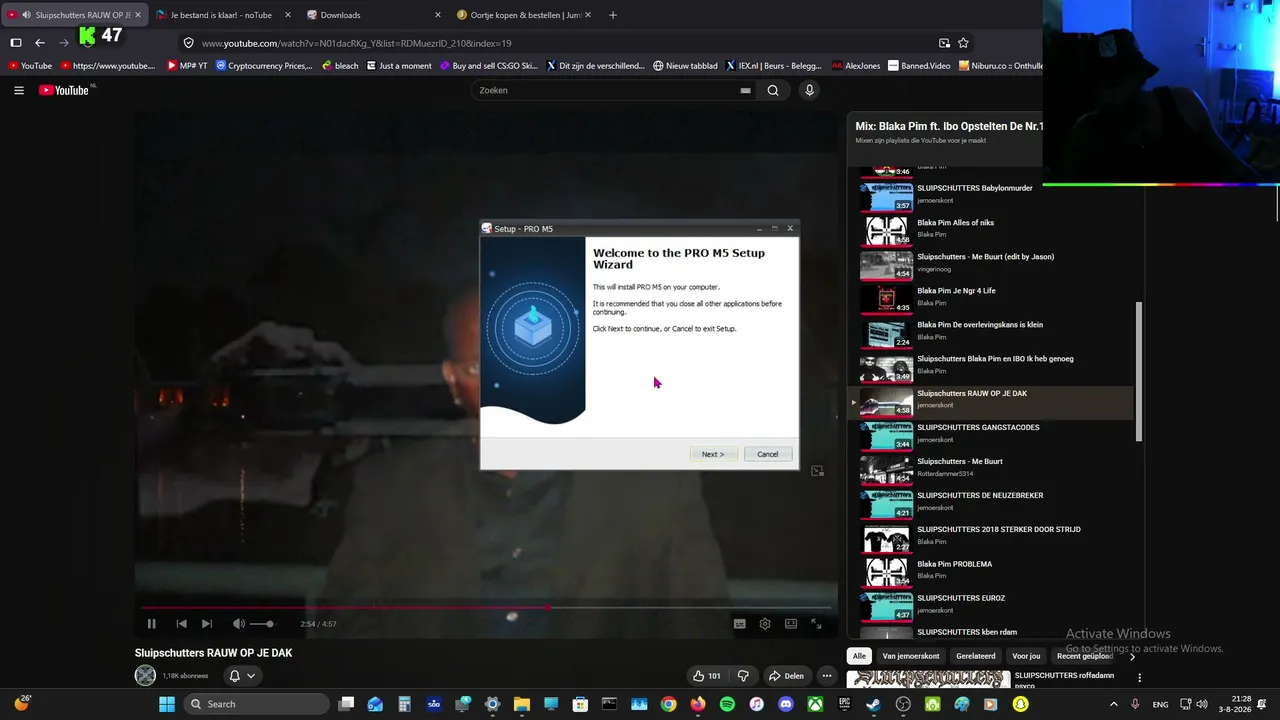
Task: Mute the video with the speaker icon
Action: pos(238,624)
